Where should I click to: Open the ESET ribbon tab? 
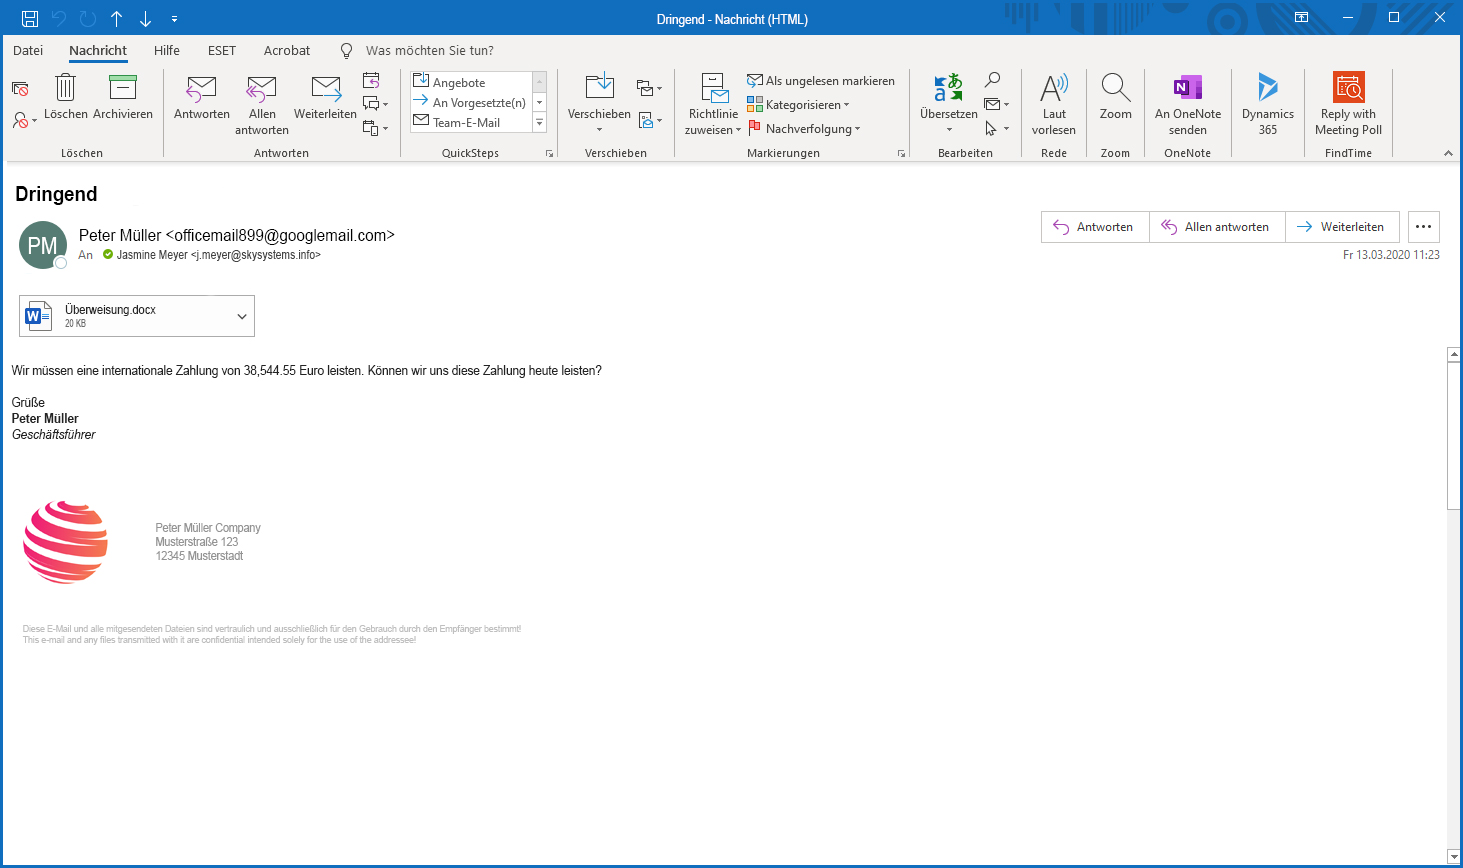(222, 50)
